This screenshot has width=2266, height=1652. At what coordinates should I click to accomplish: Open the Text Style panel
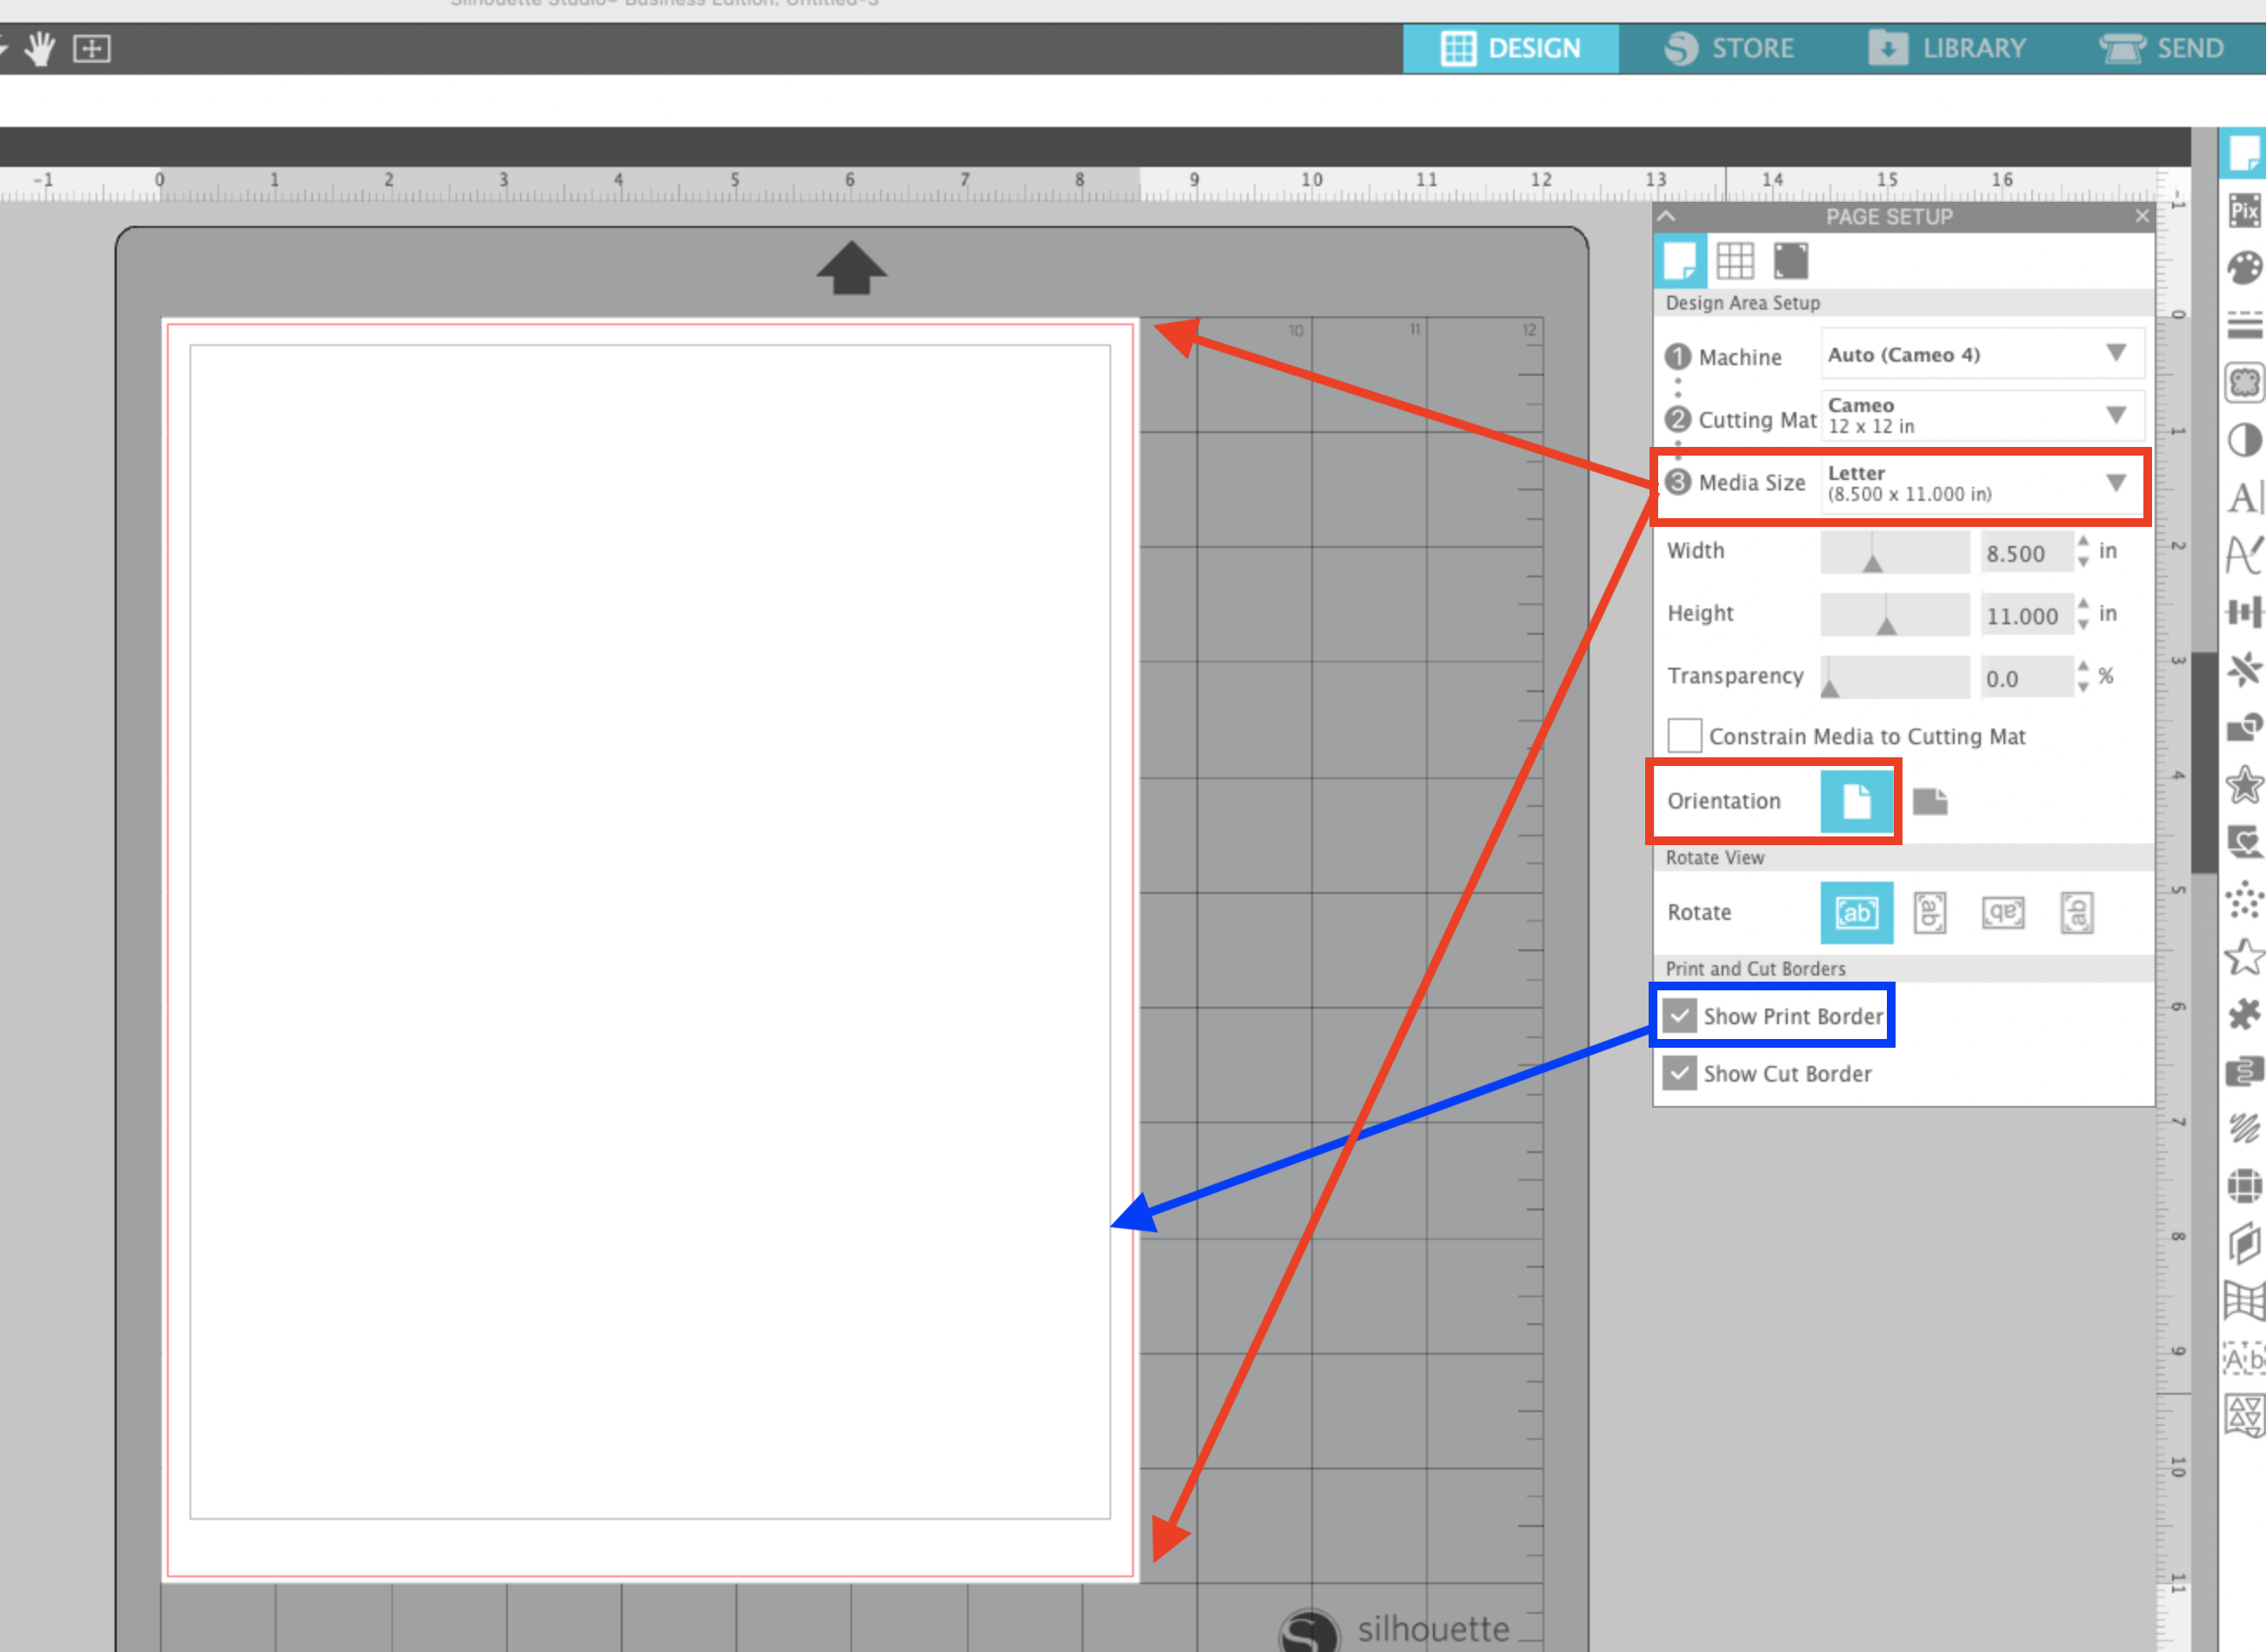tap(2244, 497)
